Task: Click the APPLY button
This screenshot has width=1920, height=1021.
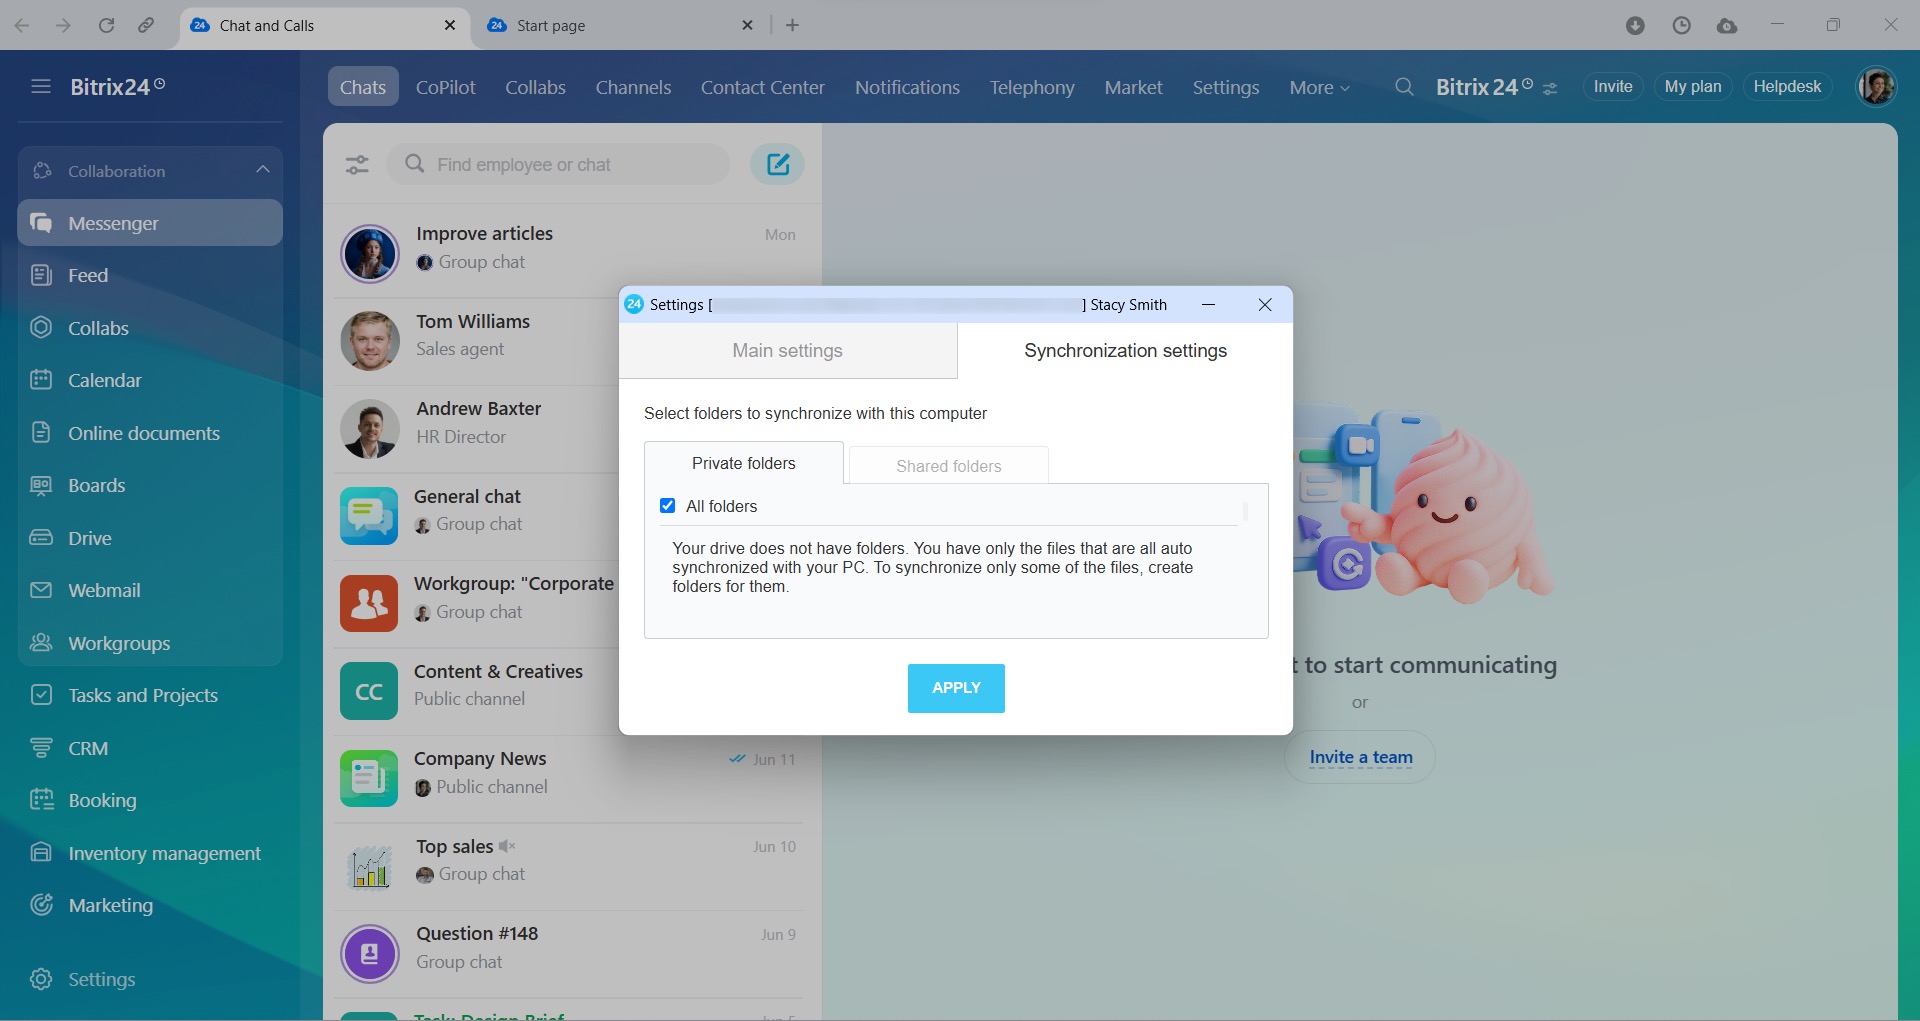Action: tap(956, 688)
